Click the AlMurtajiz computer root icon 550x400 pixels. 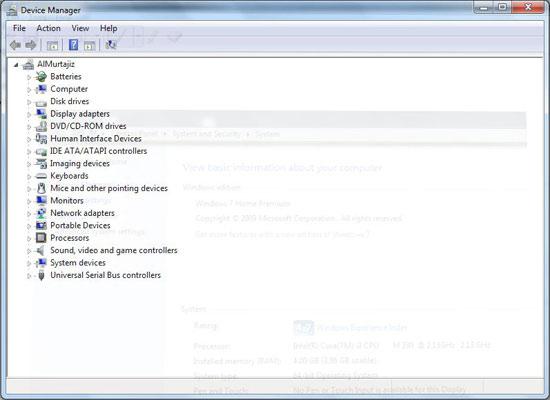click(x=28, y=65)
